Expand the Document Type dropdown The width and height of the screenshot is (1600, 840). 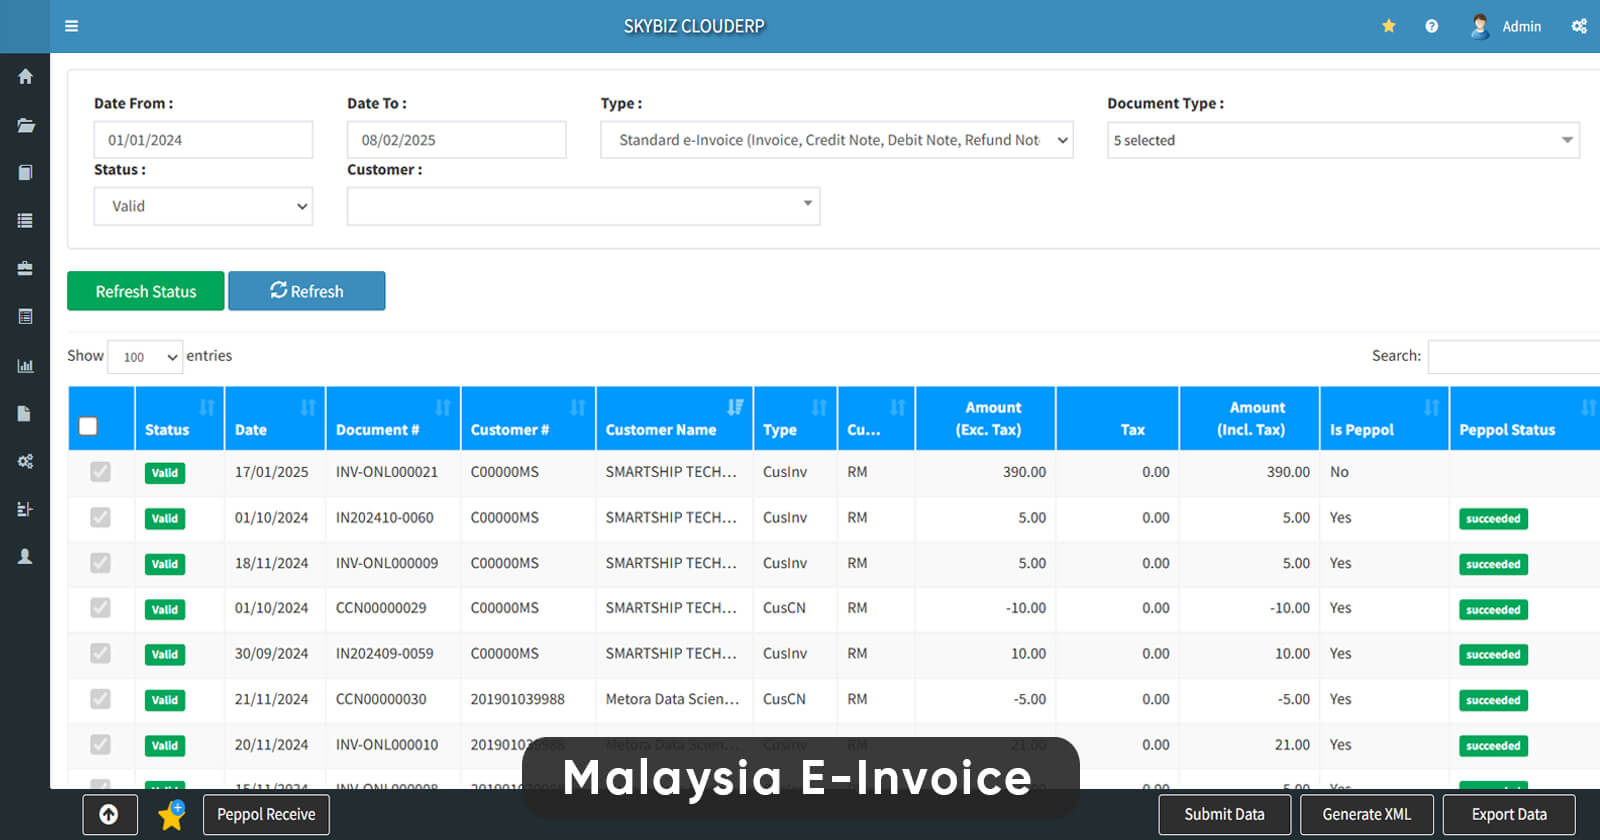(x=1342, y=140)
